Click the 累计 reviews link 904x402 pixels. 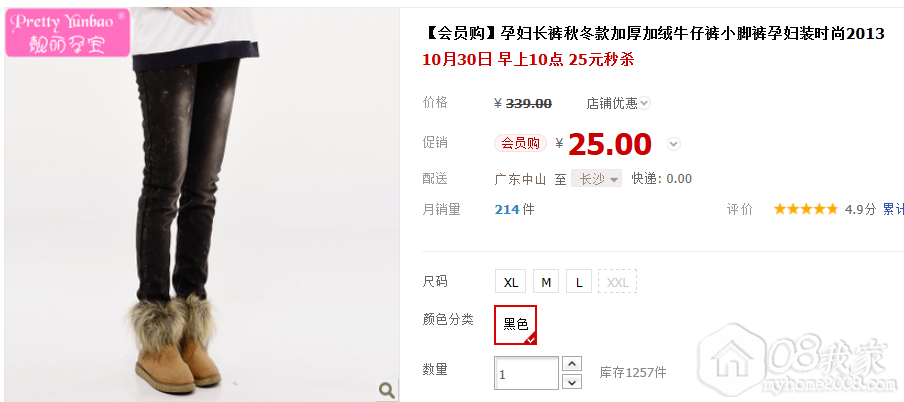(893, 209)
